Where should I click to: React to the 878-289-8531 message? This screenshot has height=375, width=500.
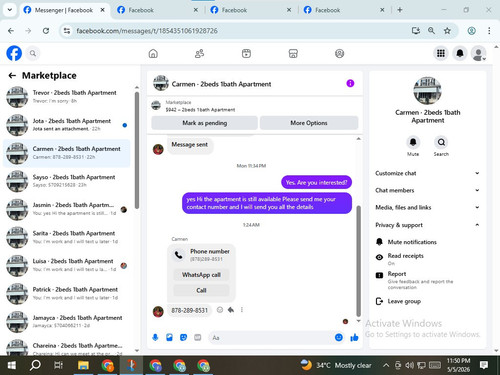click(x=220, y=310)
